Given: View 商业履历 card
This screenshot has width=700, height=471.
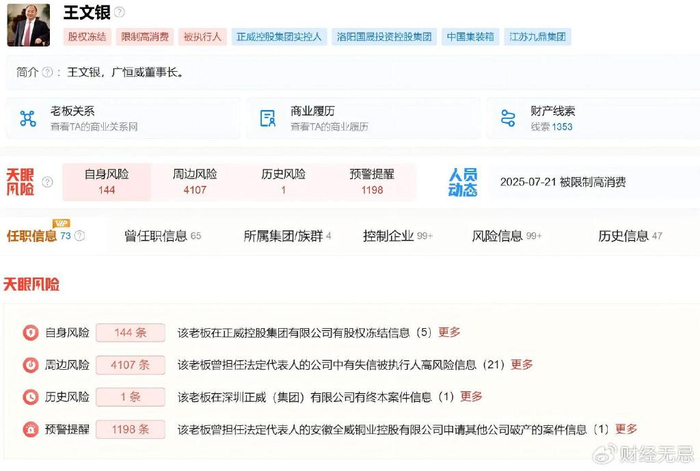Looking at the screenshot, I should 363,118.
